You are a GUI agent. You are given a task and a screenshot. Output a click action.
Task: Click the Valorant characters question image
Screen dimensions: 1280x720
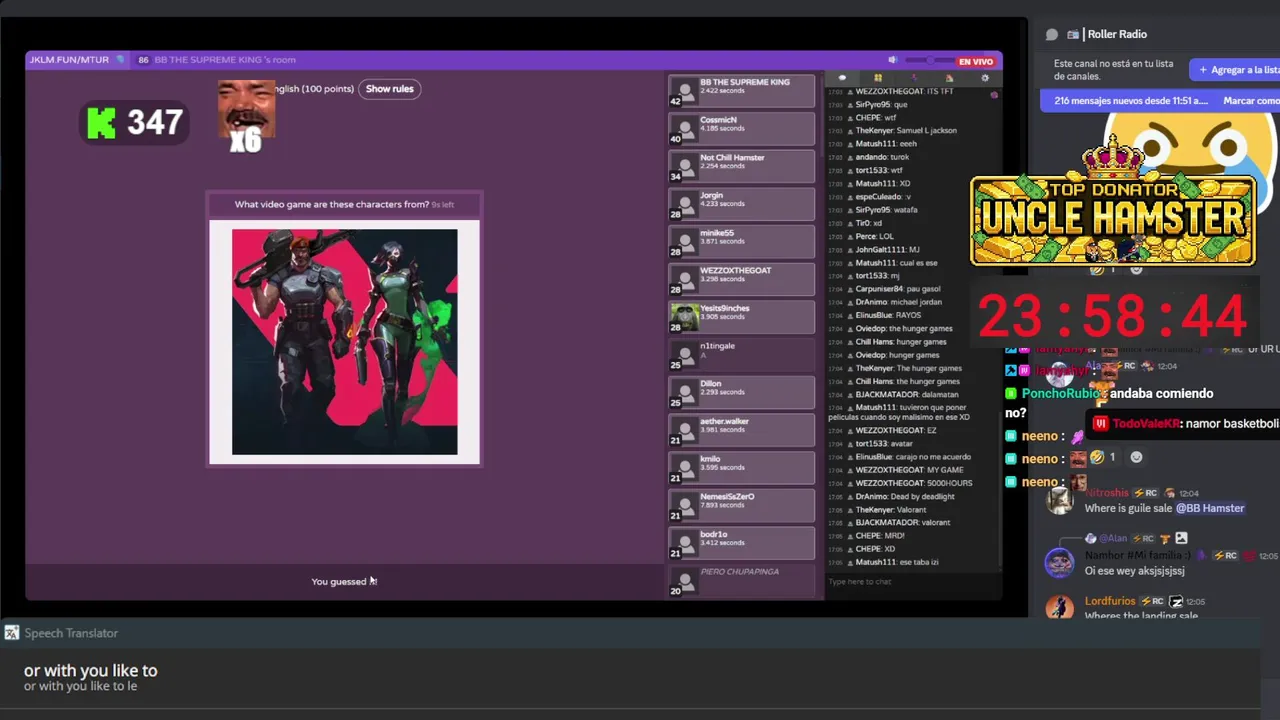tap(344, 342)
